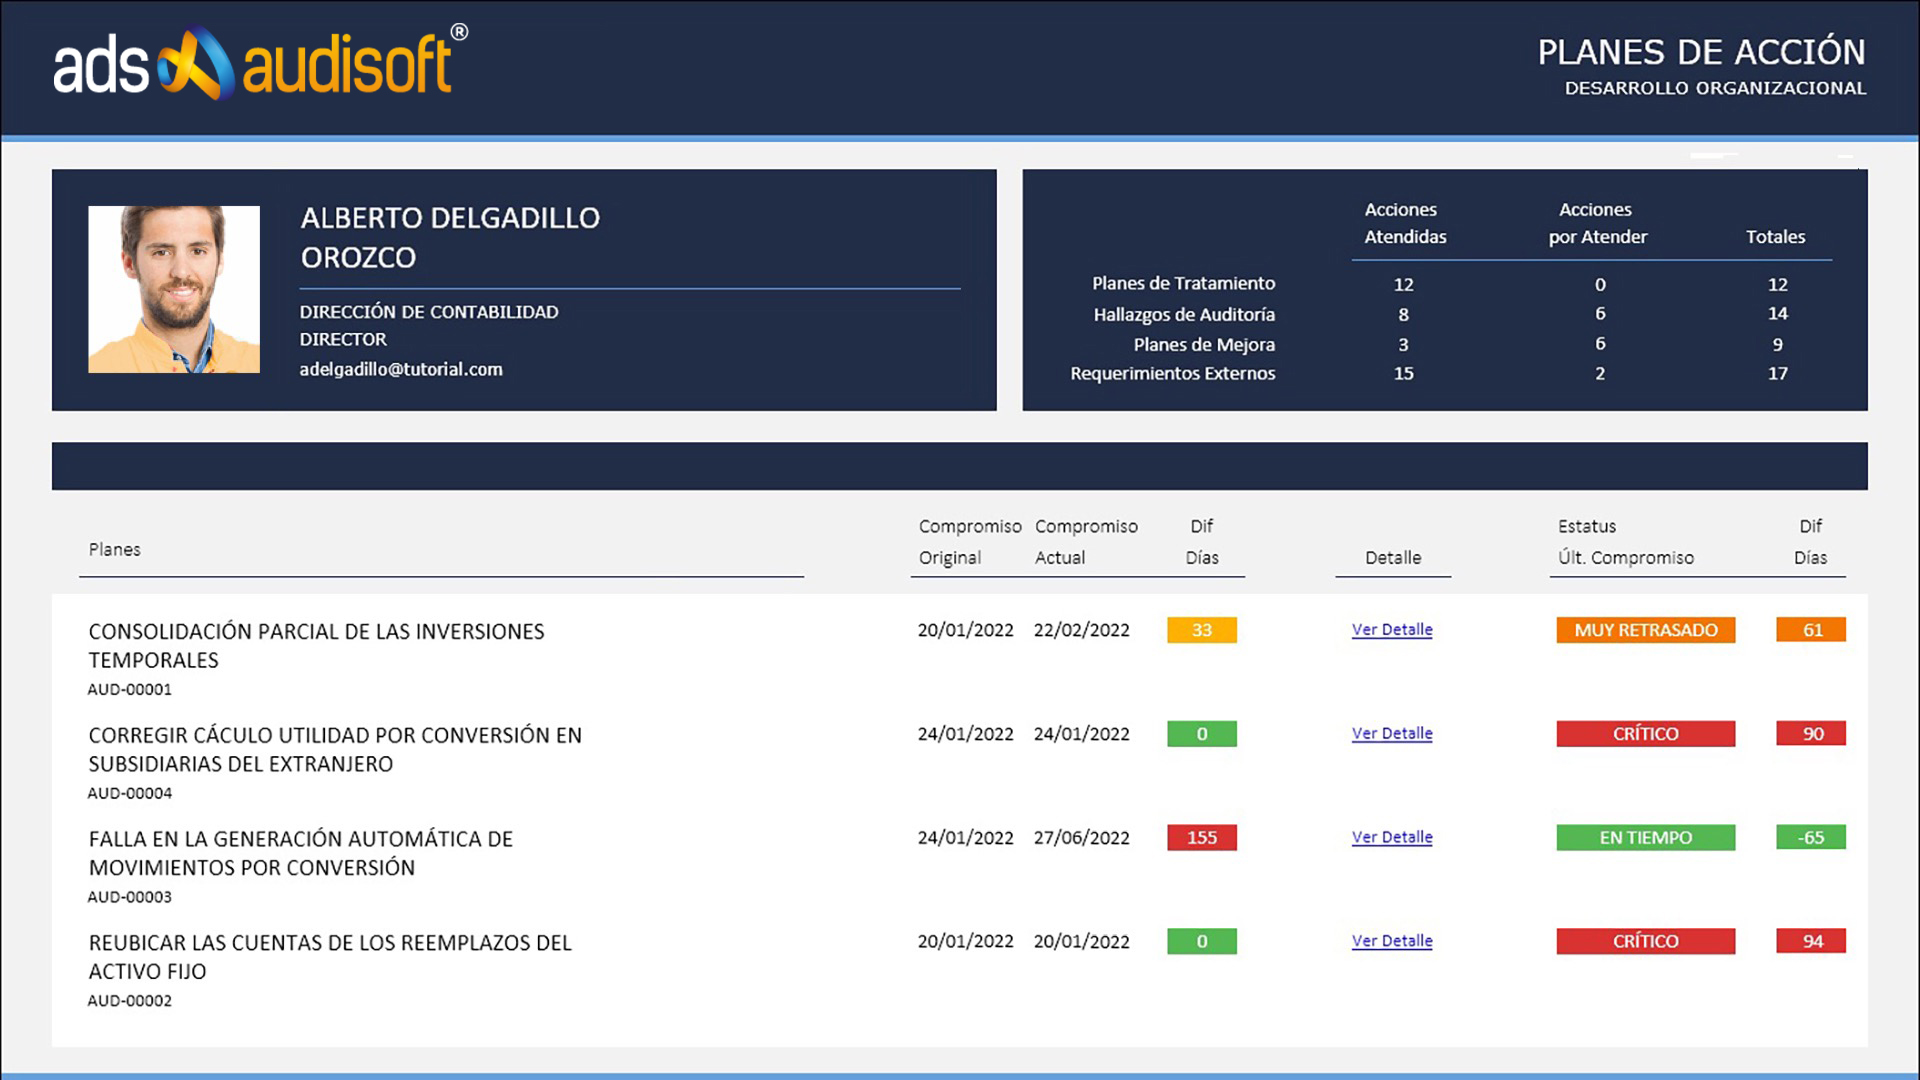Screen dimensions: 1920x1080
Task: Click the email adelgadillo@tutorial.com
Action: coord(401,369)
